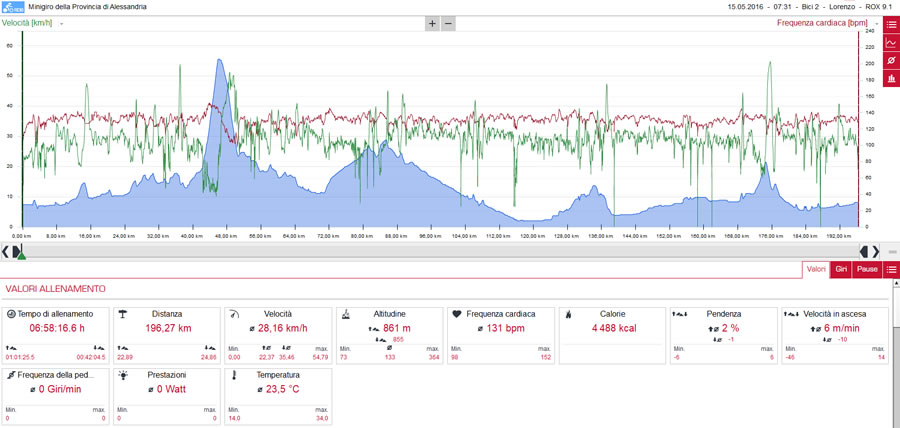Screen dimensions: 900x428
Task: Click the thermometer icon on Temperatura card
Action: (234, 375)
